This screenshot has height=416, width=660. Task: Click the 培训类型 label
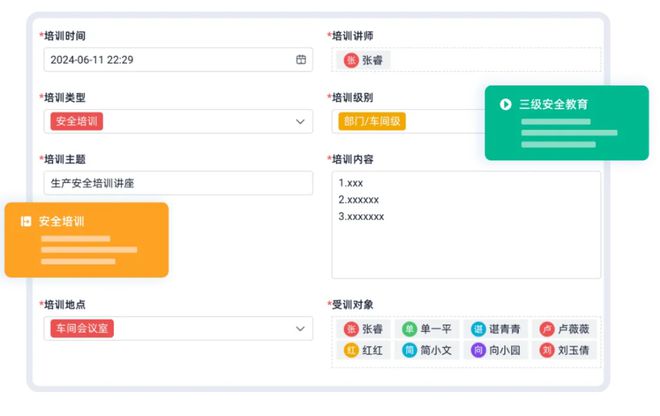[x=64, y=98]
